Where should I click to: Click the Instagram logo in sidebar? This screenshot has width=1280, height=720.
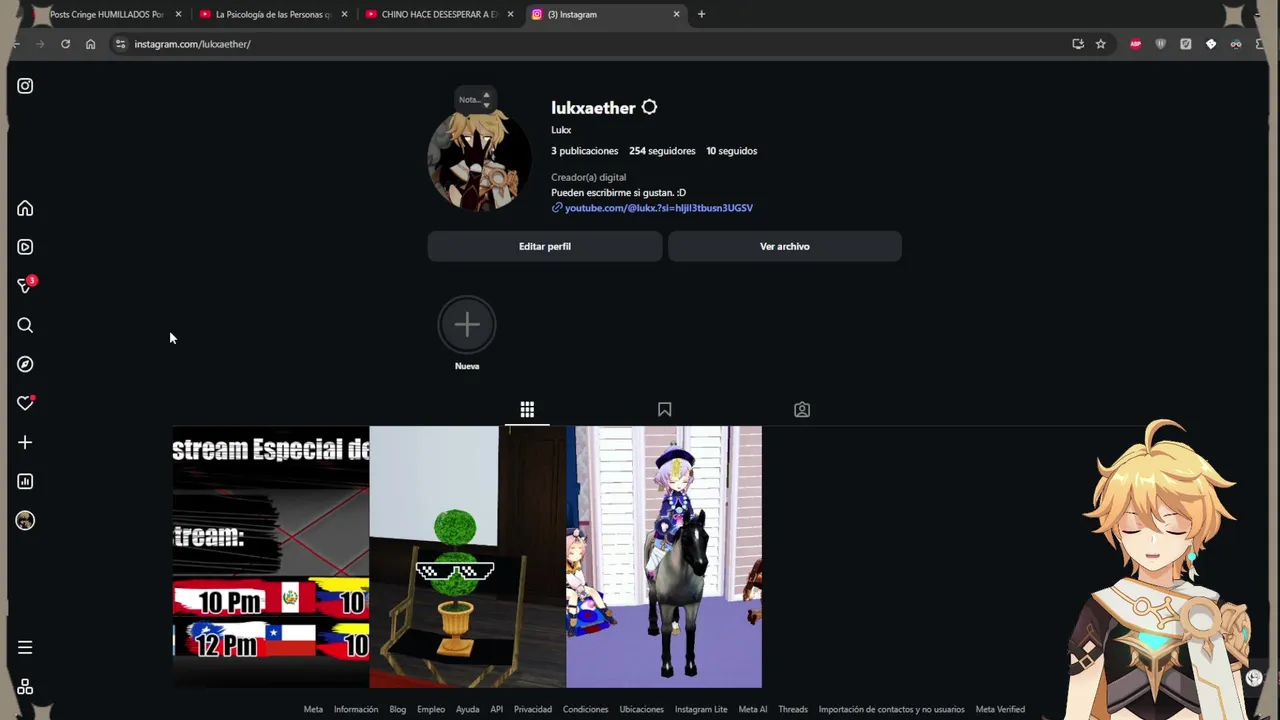point(25,86)
